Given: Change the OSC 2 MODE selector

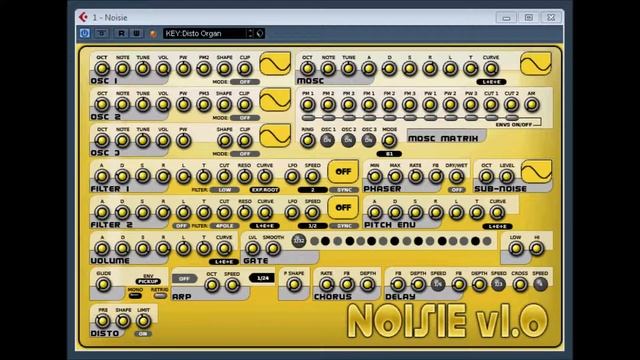Looking at the screenshot, I should (x=245, y=118).
